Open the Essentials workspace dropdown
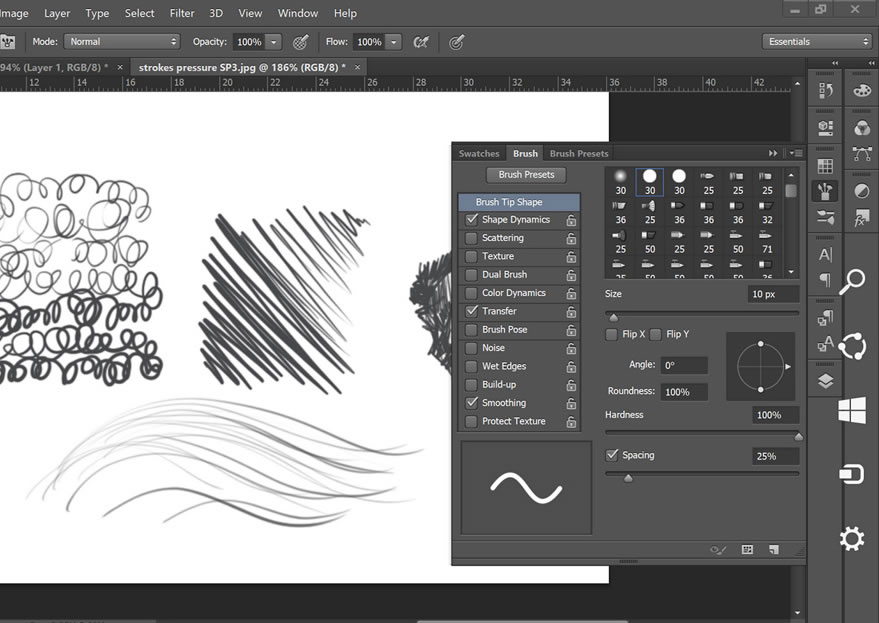The height and width of the screenshot is (623, 879). [817, 42]
